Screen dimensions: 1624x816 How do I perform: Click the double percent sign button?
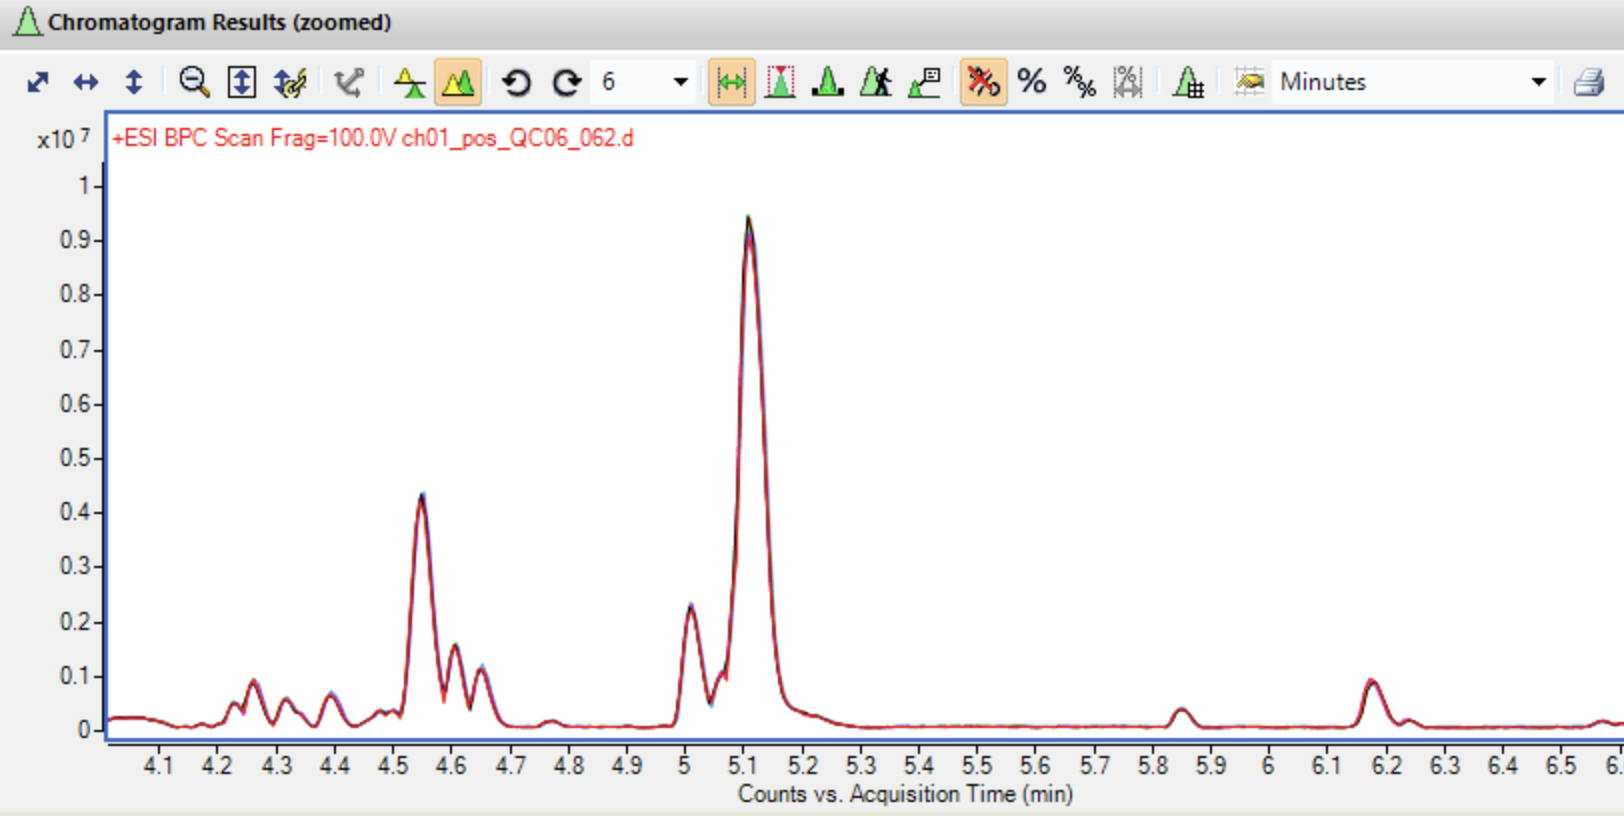[x=1080, y=82]
